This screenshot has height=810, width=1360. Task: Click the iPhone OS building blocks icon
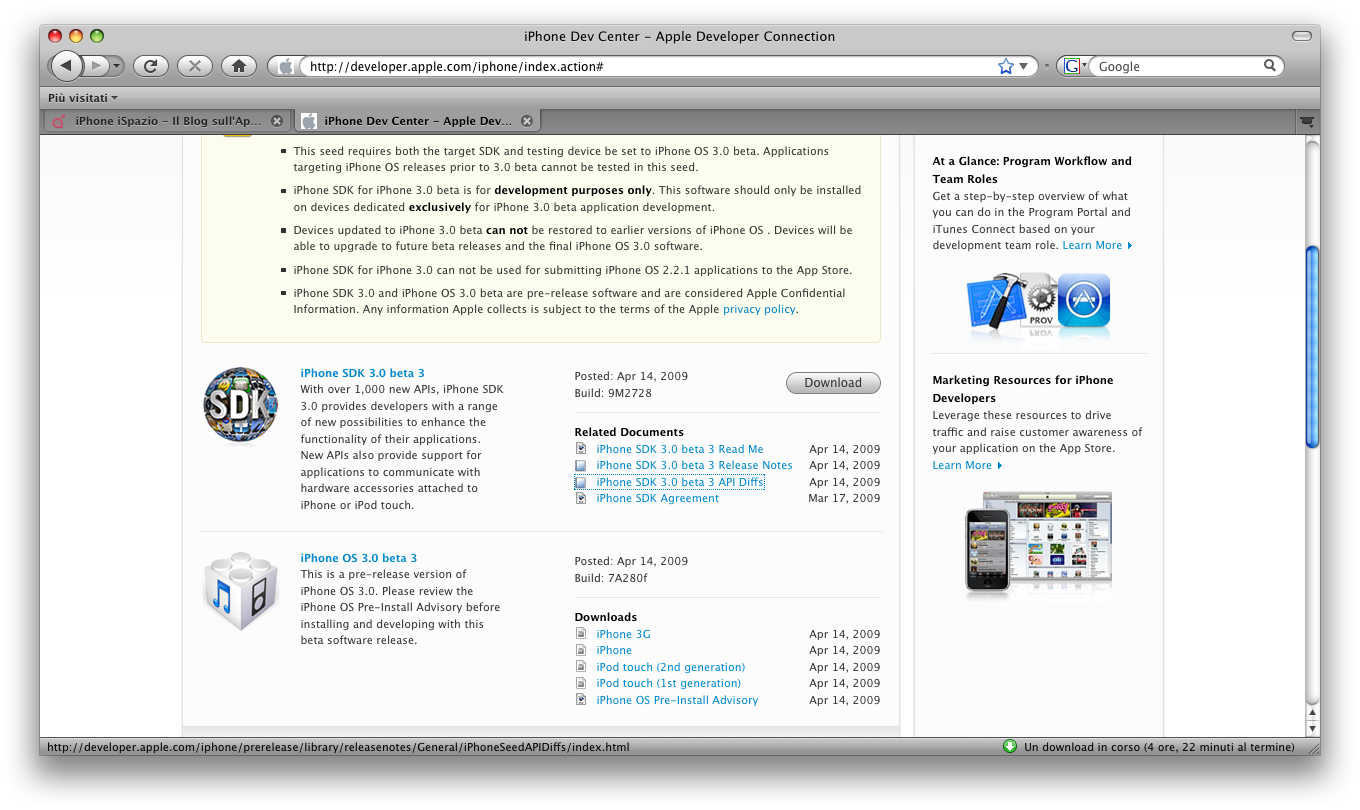[x=240, y=591]
